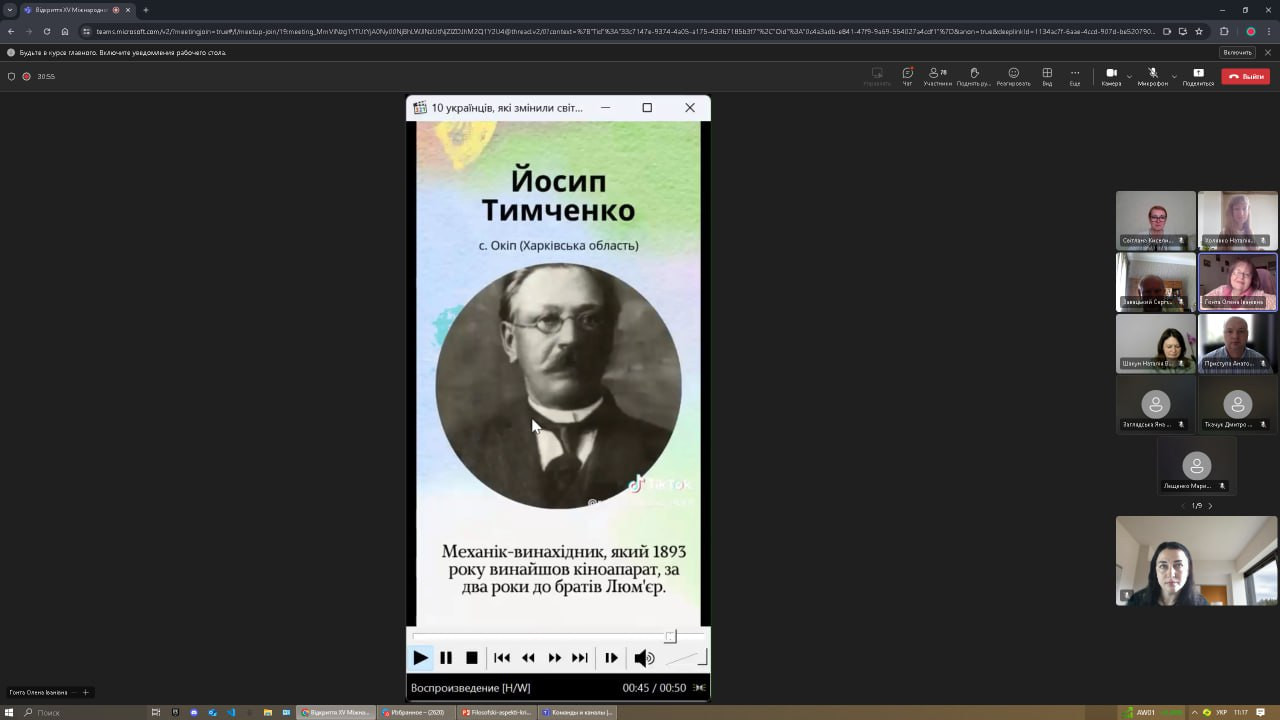The height and width of the screenshot is (720, 1280).
Task: Stop the video playback
Action: coord(472,658)
